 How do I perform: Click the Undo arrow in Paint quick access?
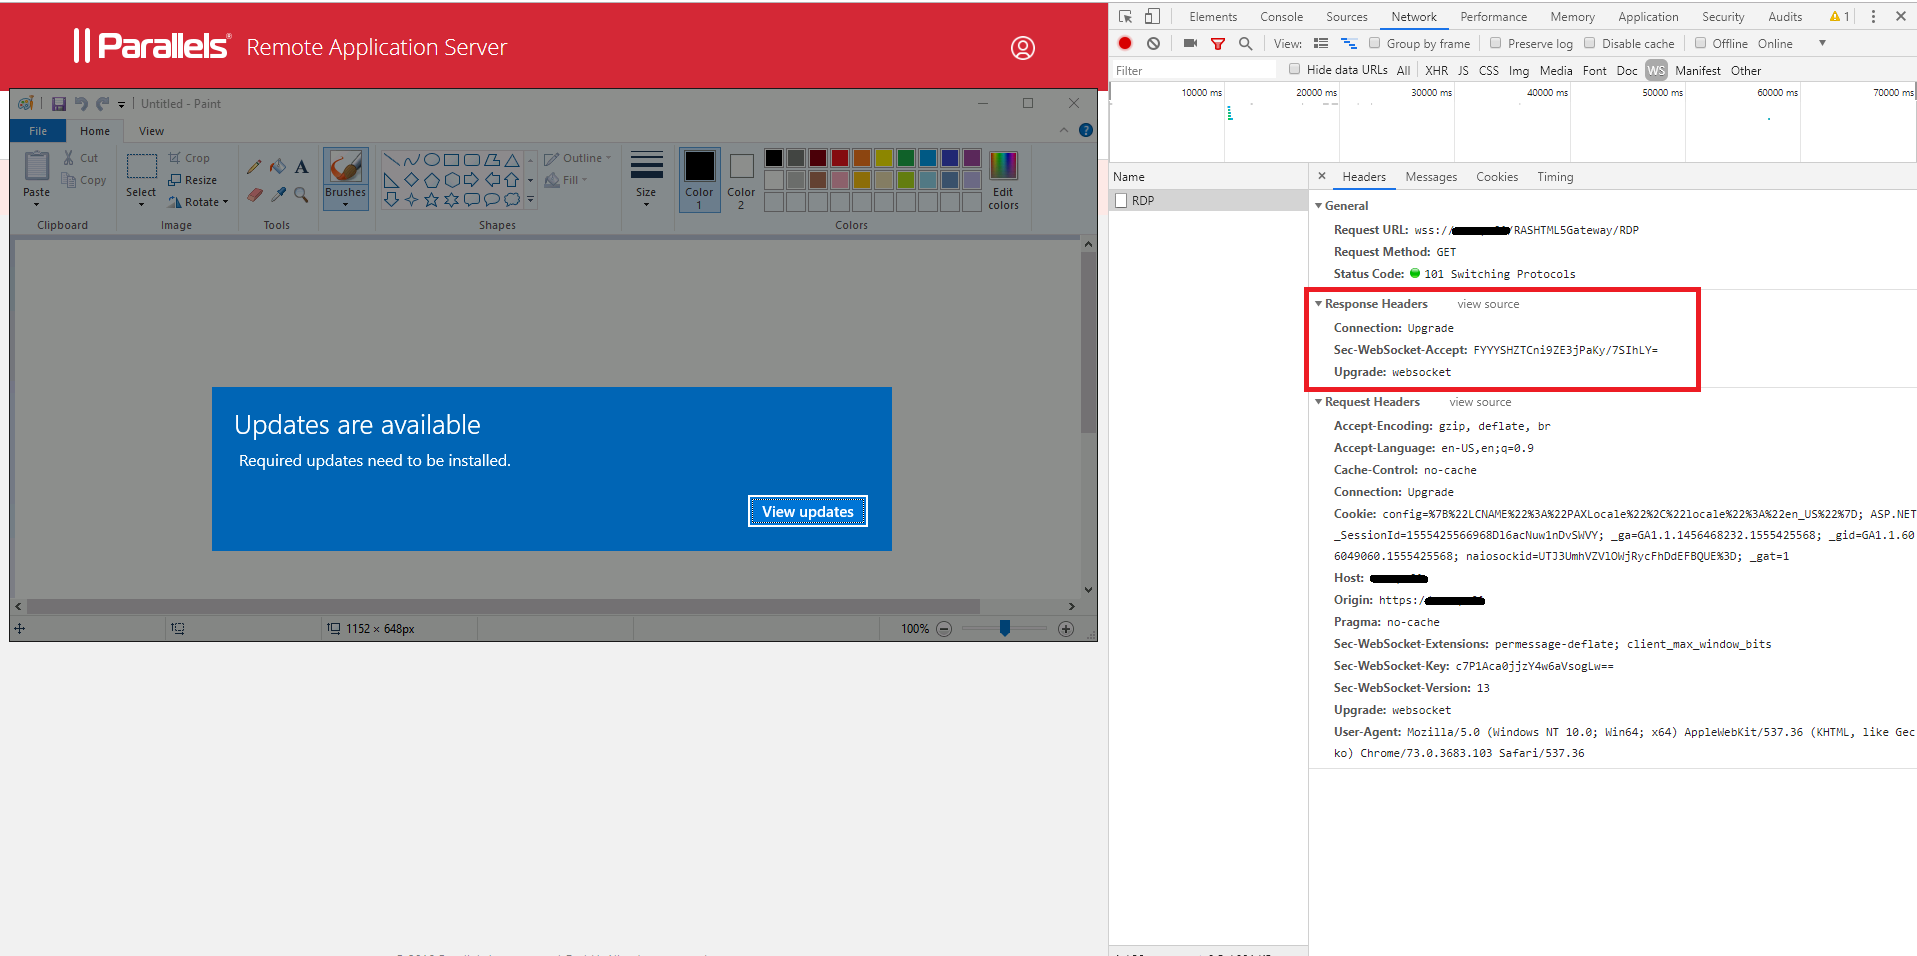click(81, 103)
